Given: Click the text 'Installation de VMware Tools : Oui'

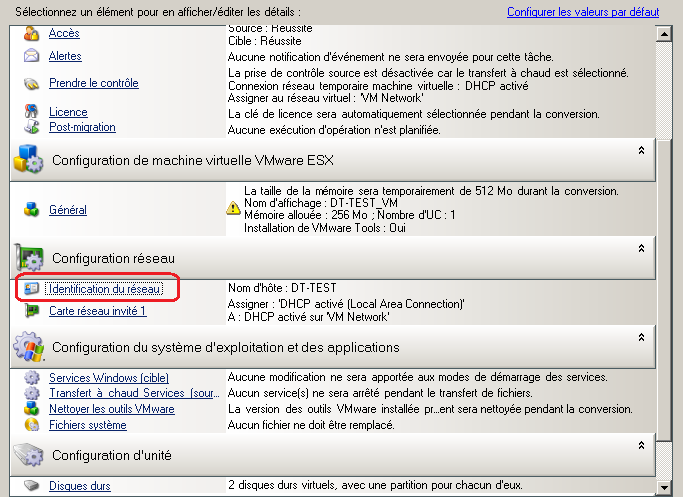Looking at the screenshot, I should (x=325, y=228).
